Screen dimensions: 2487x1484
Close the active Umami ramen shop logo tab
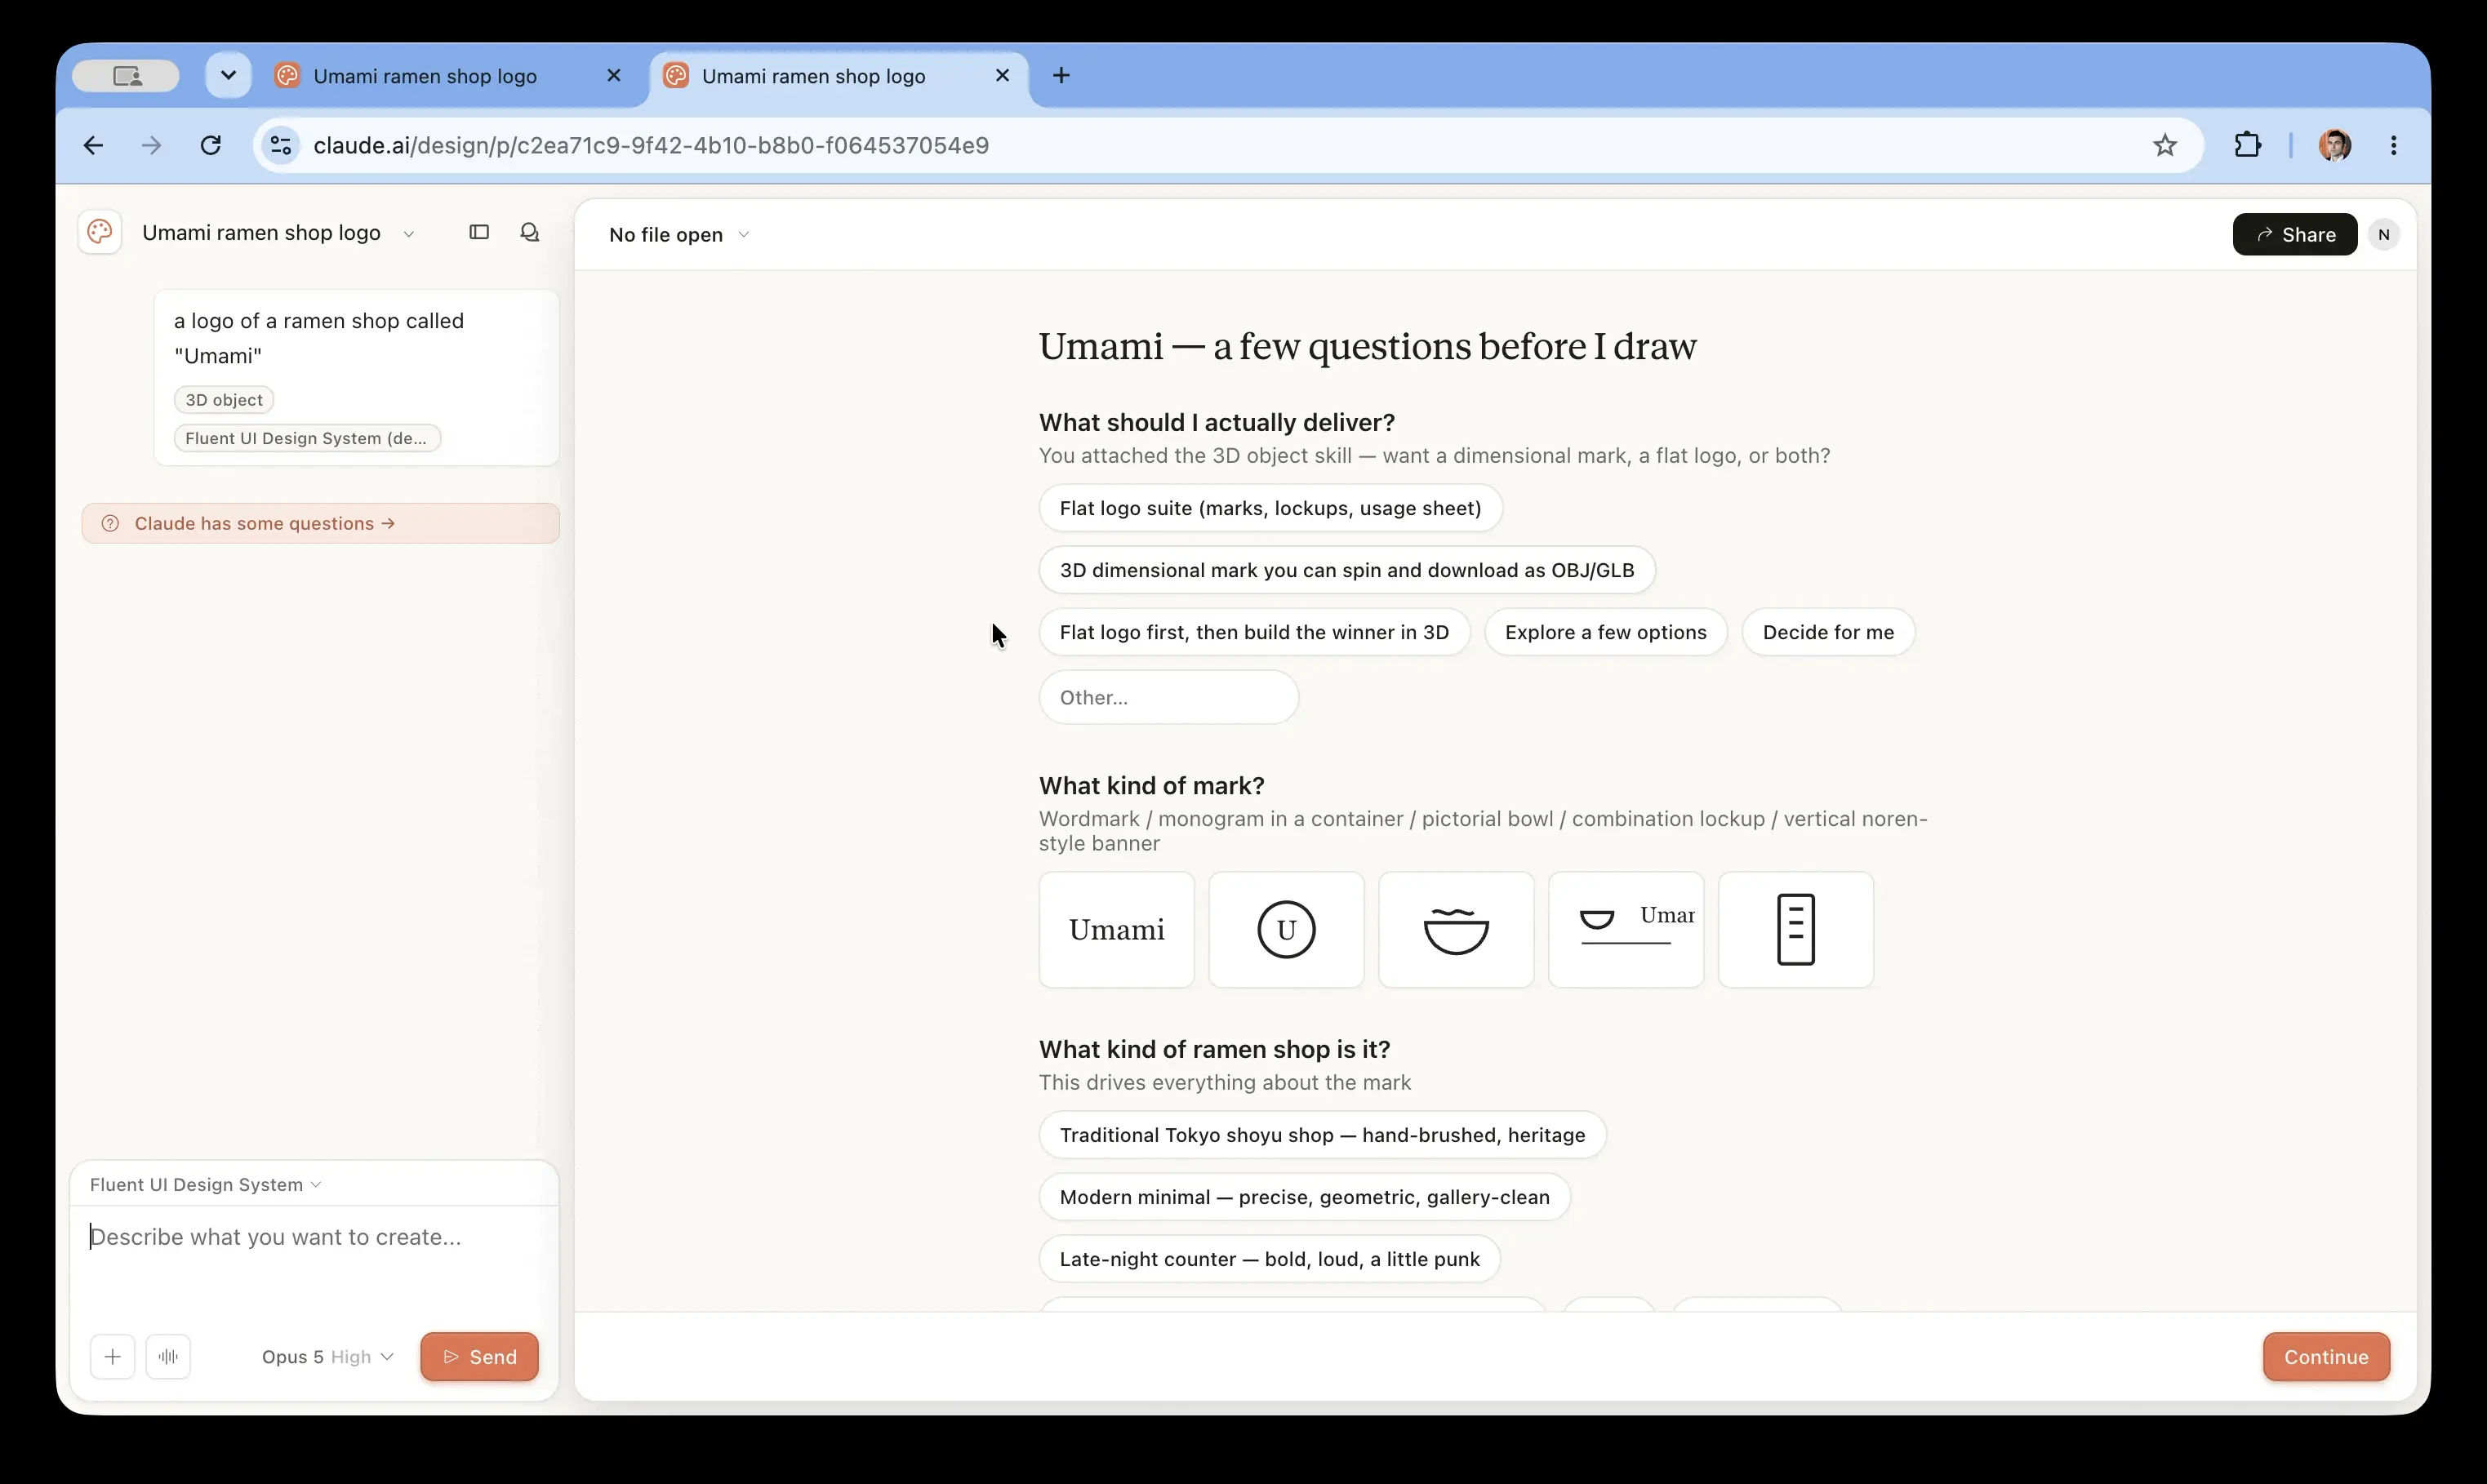(1003, 76)
